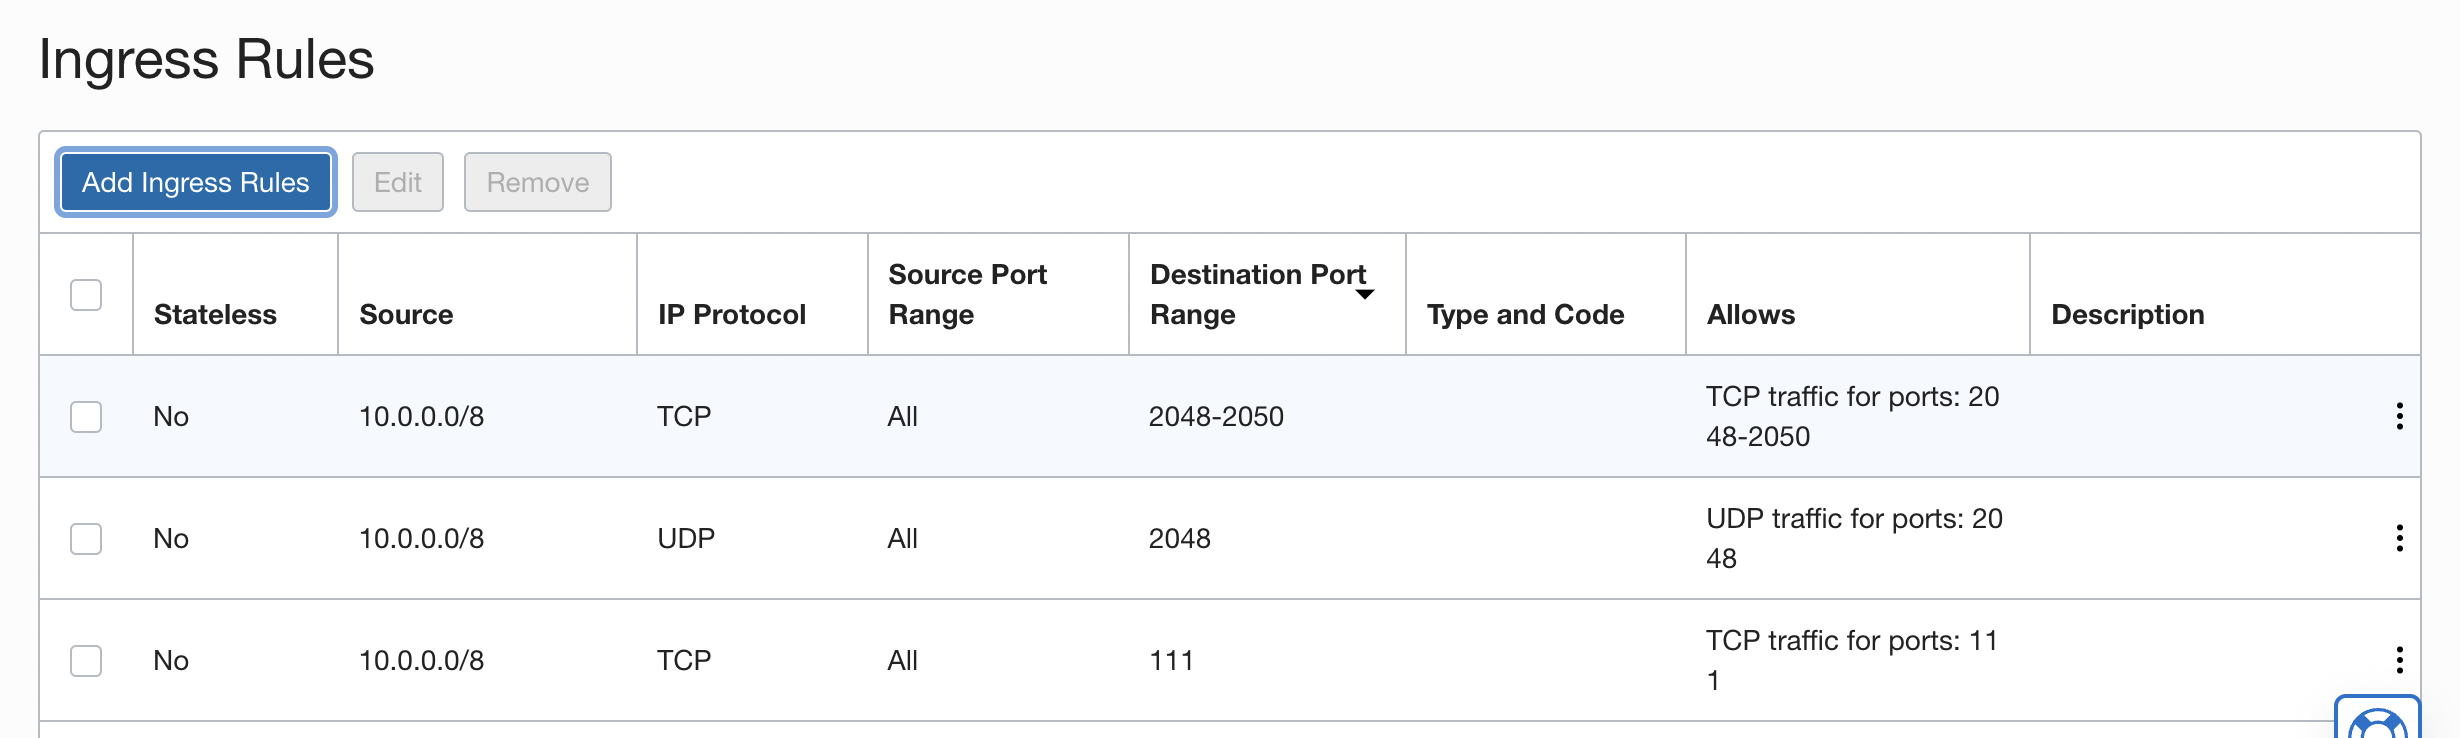Select the UDP 2048 rule checkbox
Image resolution: width=2460 pixels, height=738 pixels.
click(x=86, y=538)
